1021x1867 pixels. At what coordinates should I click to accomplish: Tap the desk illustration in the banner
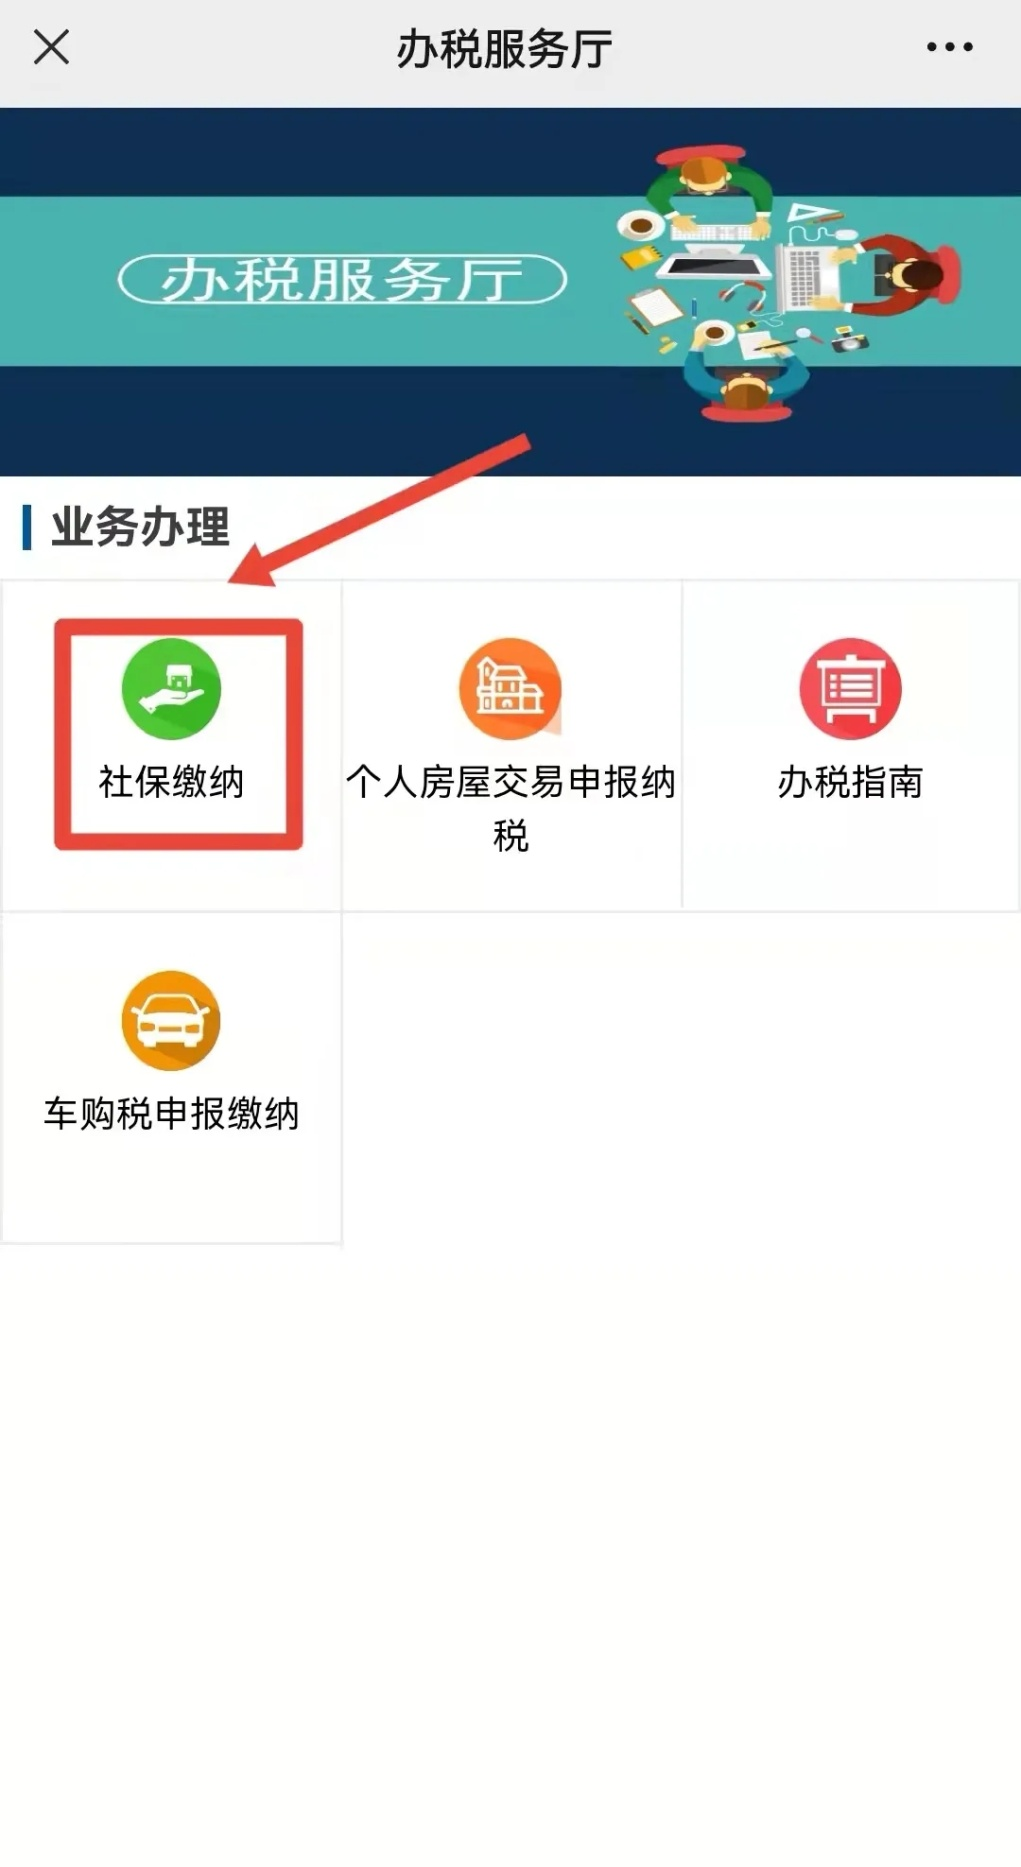click(788, 283)
